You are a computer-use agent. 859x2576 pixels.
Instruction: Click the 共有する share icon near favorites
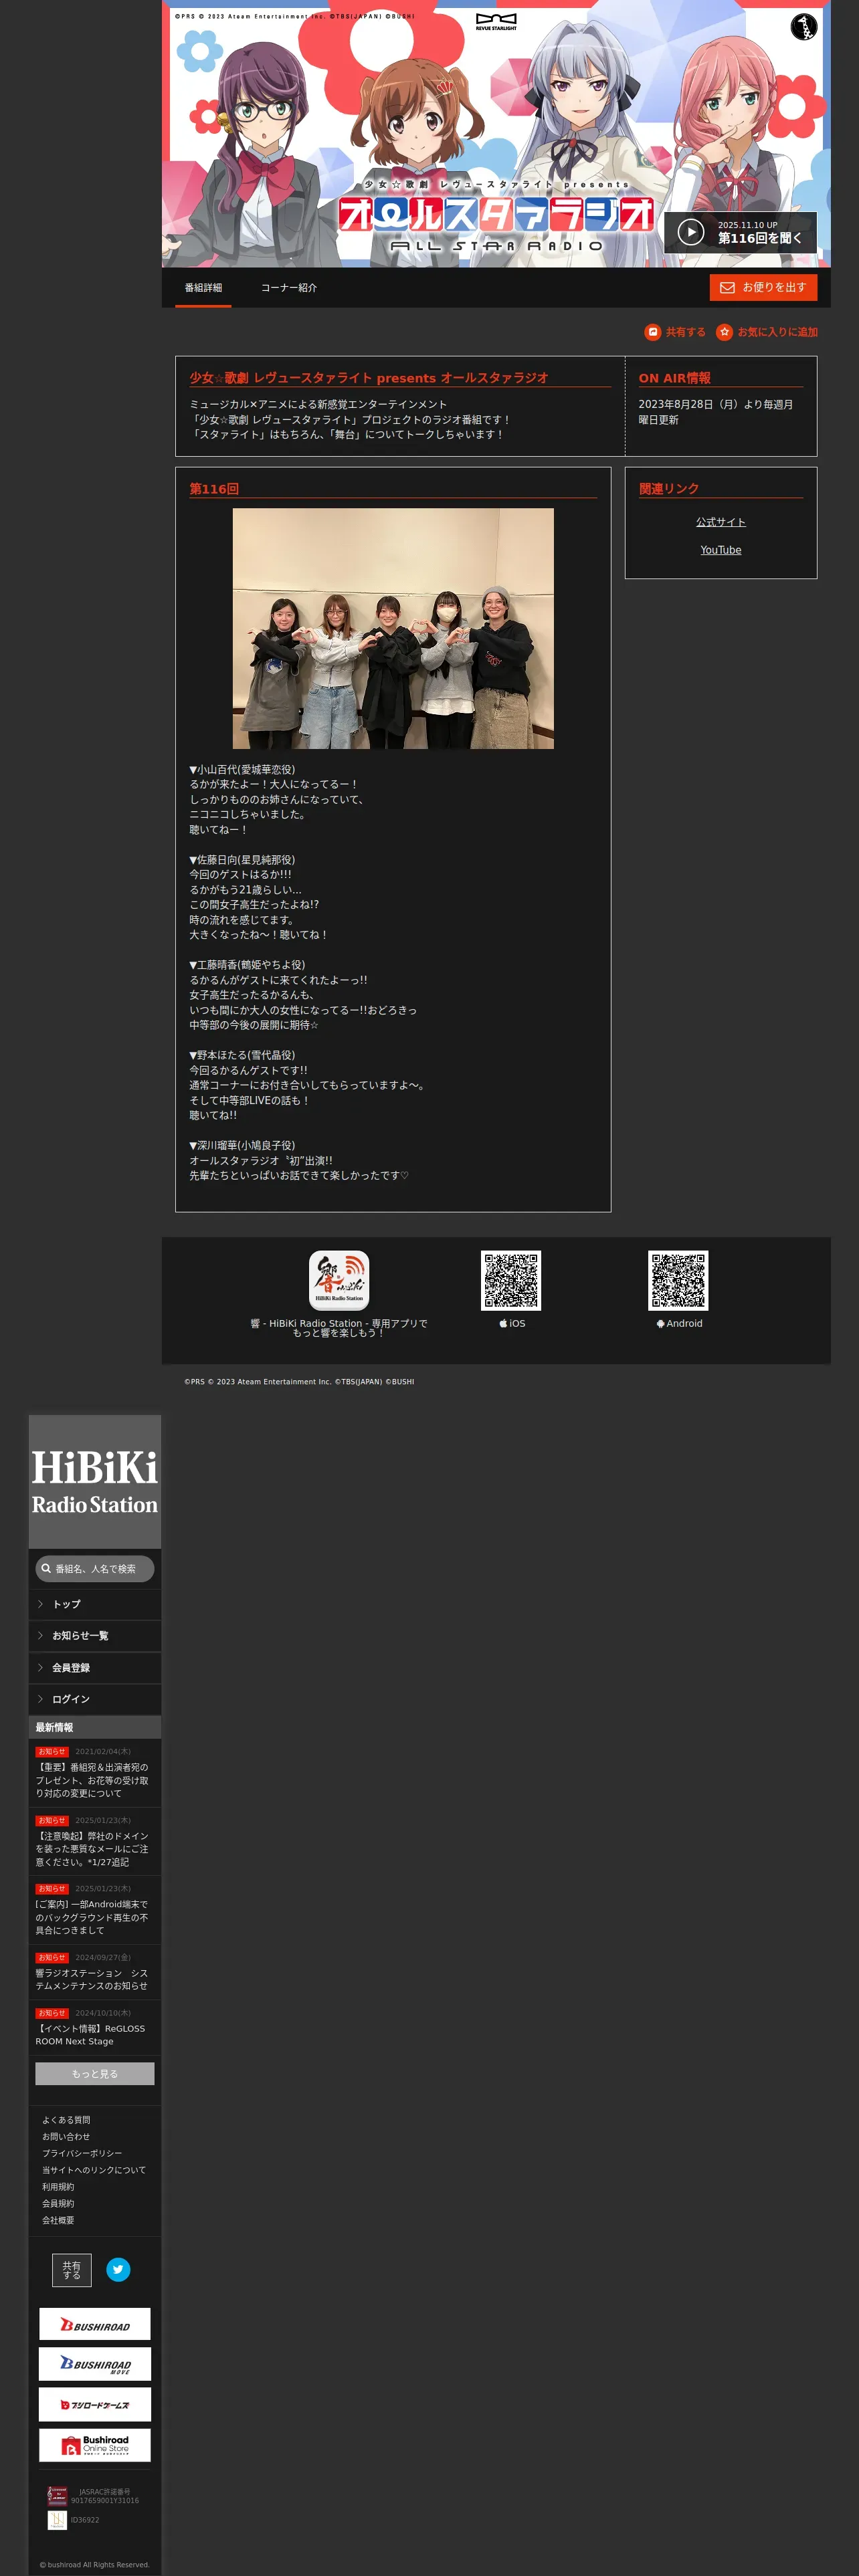653,332
